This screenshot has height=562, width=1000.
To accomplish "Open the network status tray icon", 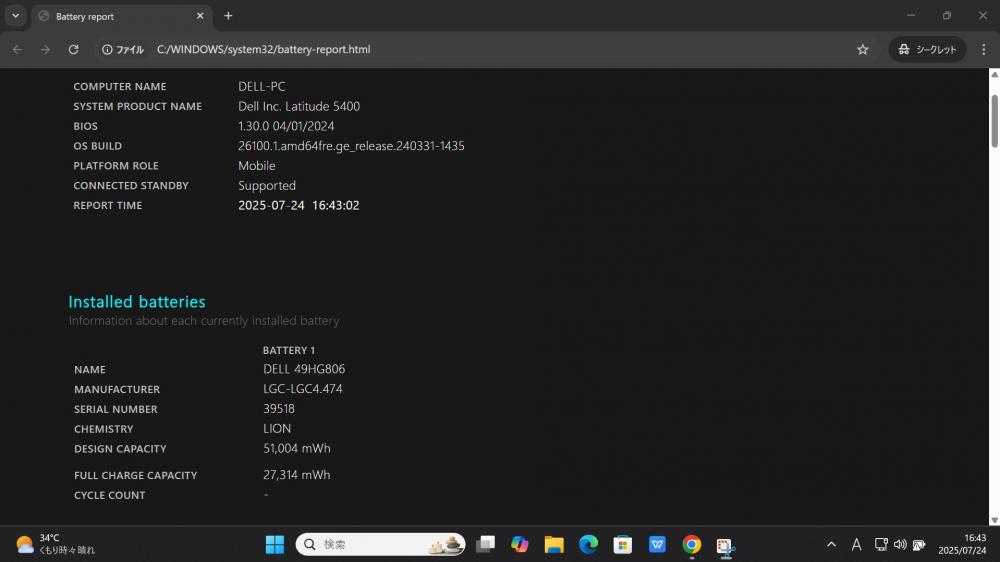I will point(881,544).
